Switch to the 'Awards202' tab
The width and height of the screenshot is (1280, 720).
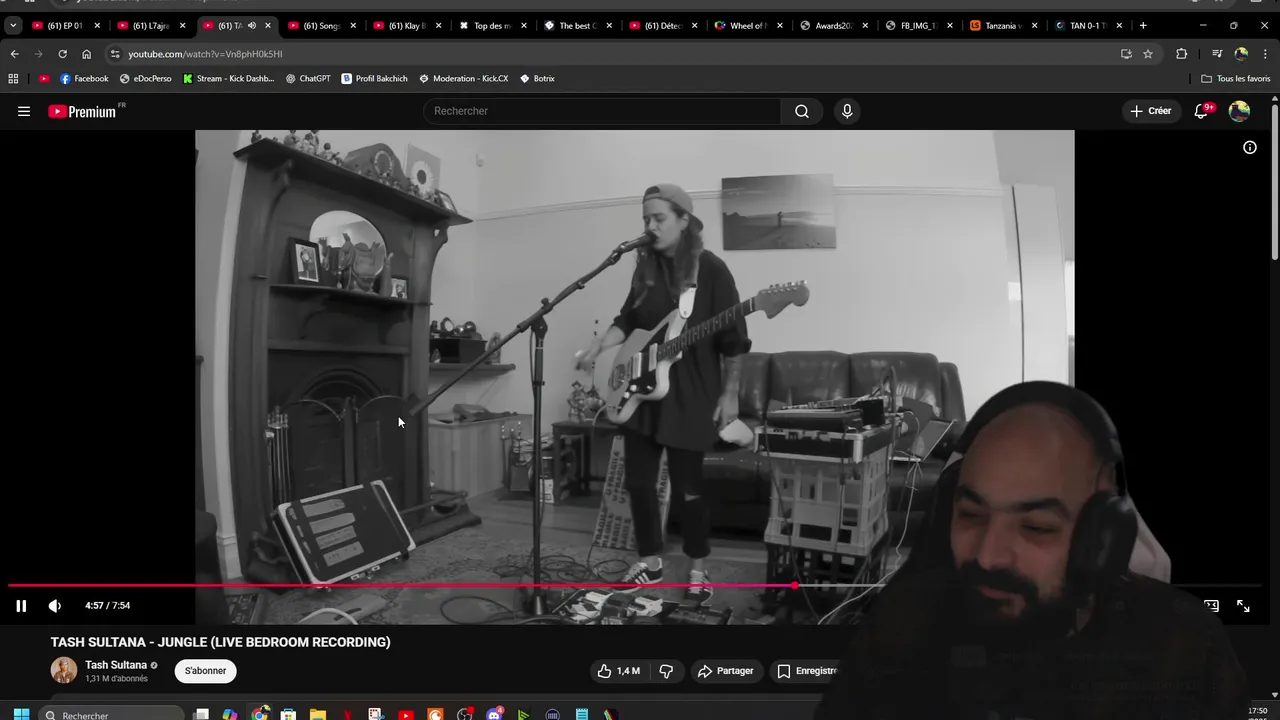832,25
